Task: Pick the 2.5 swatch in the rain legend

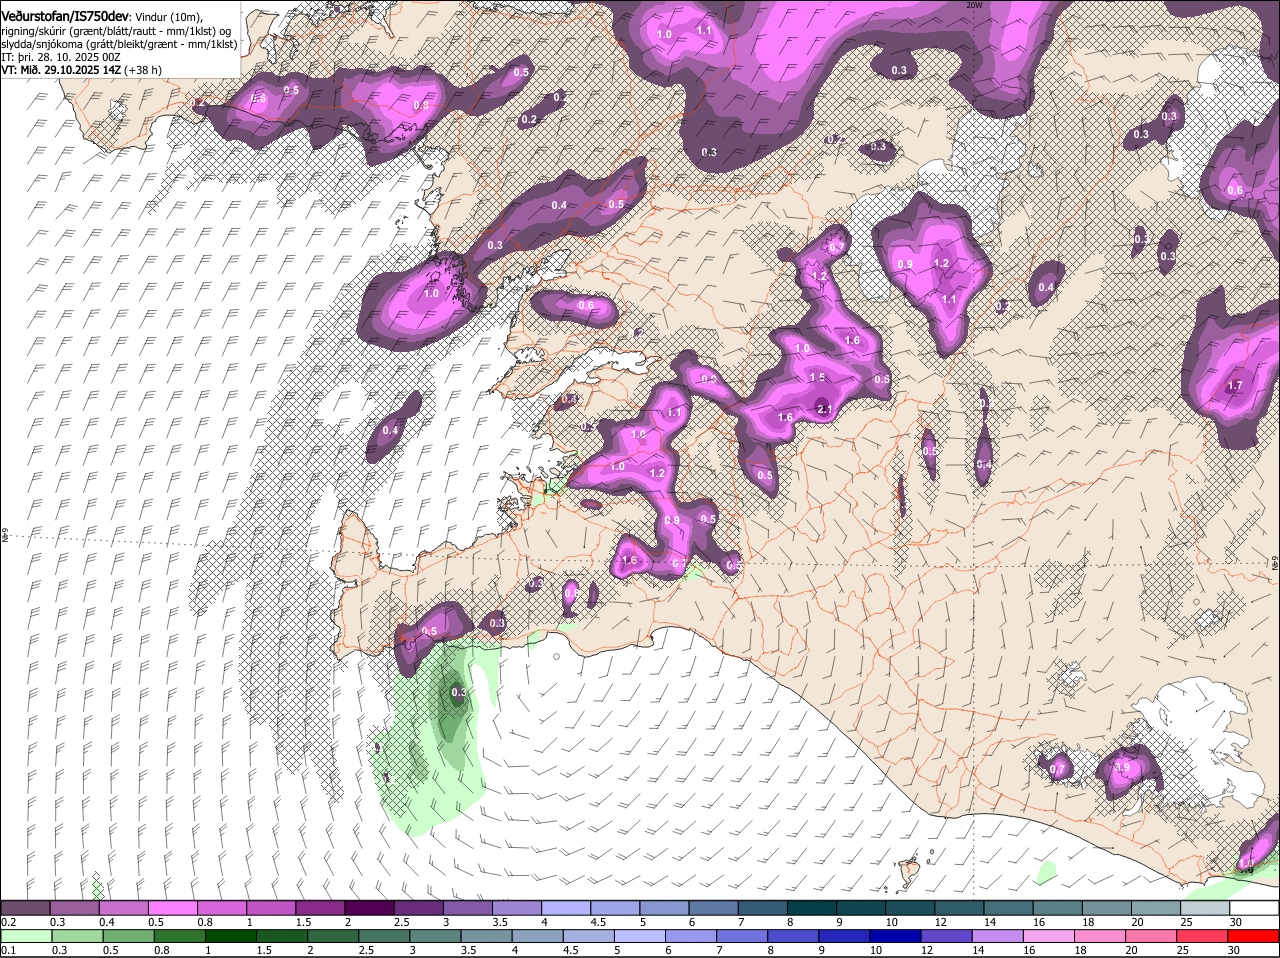Action: (x=384, y=936)
